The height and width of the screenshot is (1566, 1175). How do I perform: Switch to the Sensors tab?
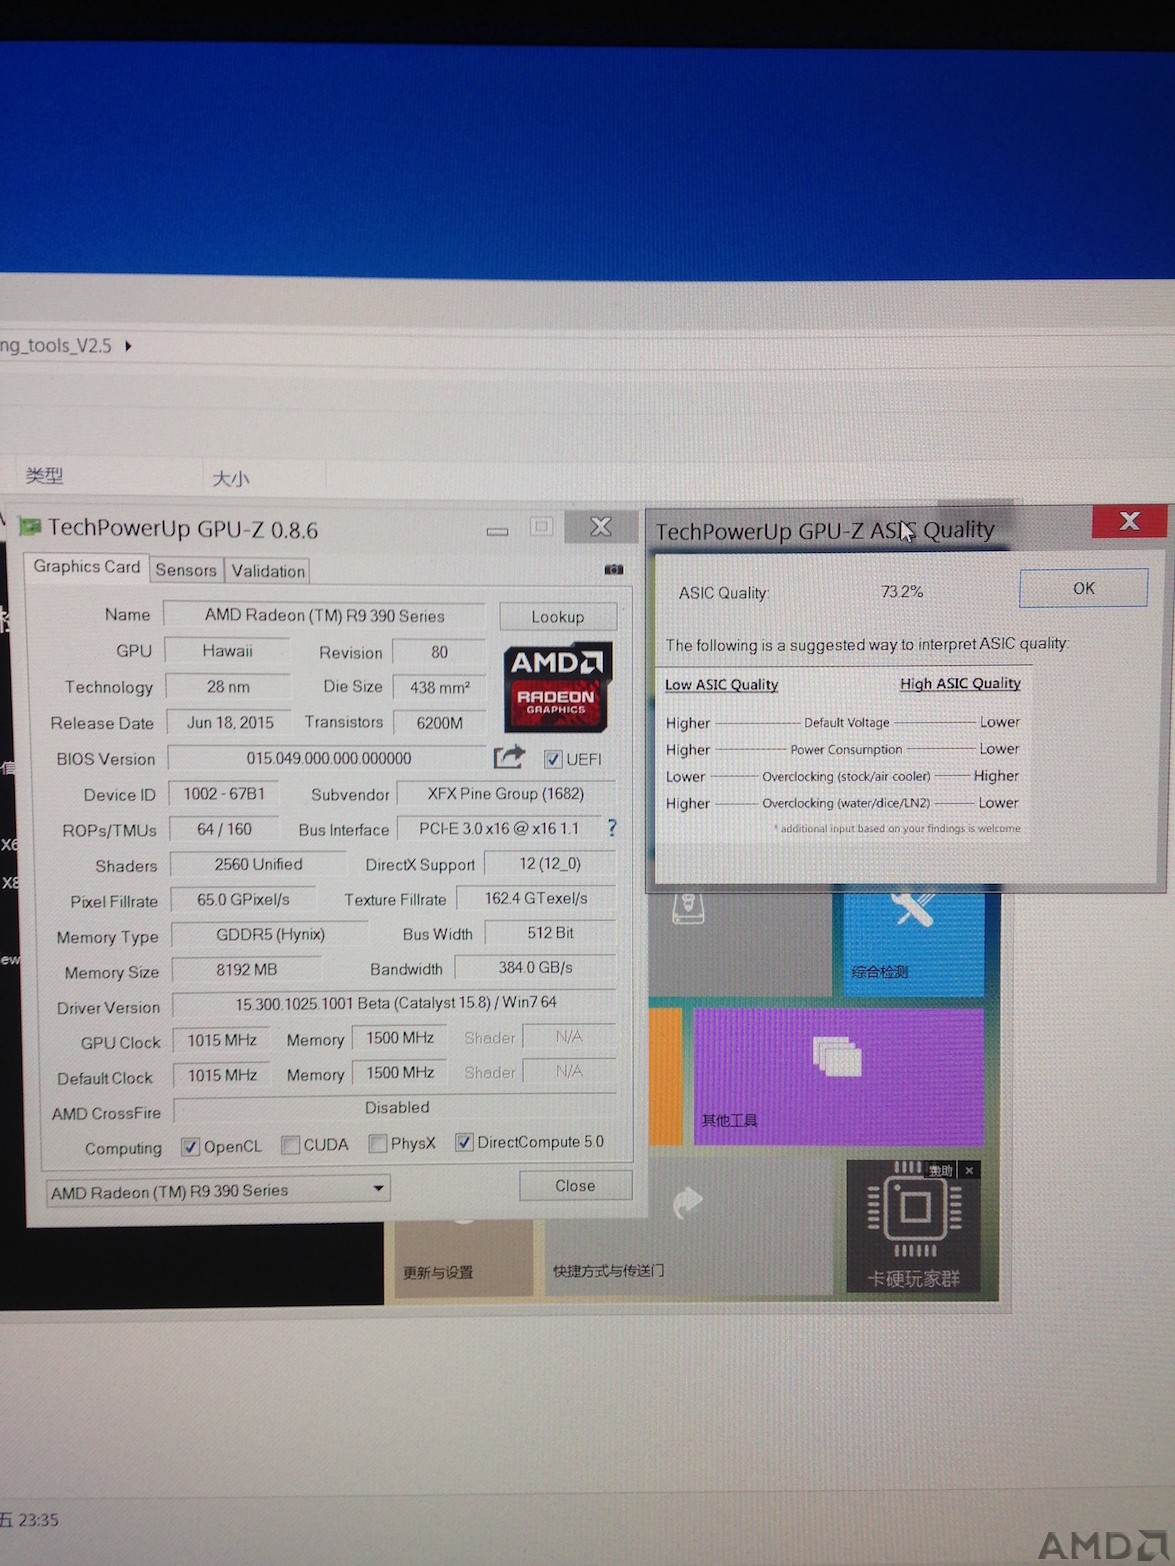coord(186,570)
